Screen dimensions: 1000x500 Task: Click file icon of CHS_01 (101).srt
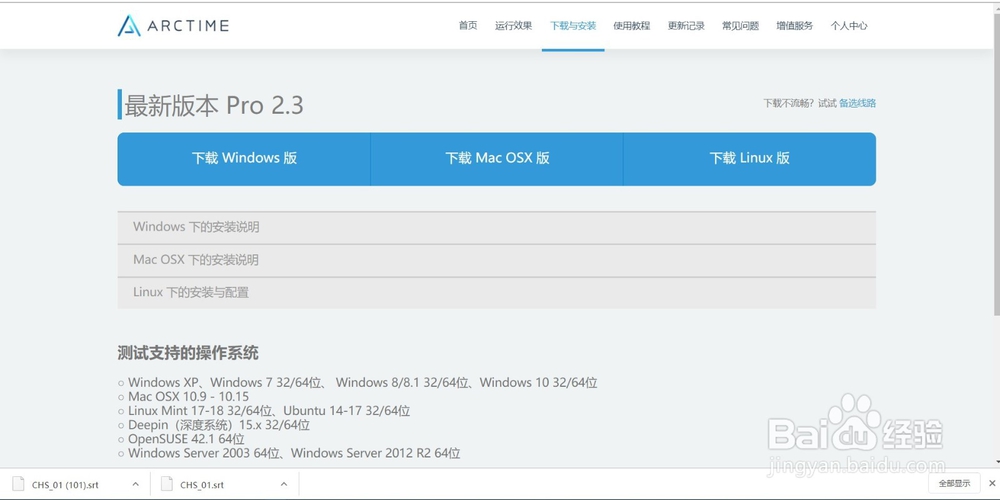coord(18,484)
